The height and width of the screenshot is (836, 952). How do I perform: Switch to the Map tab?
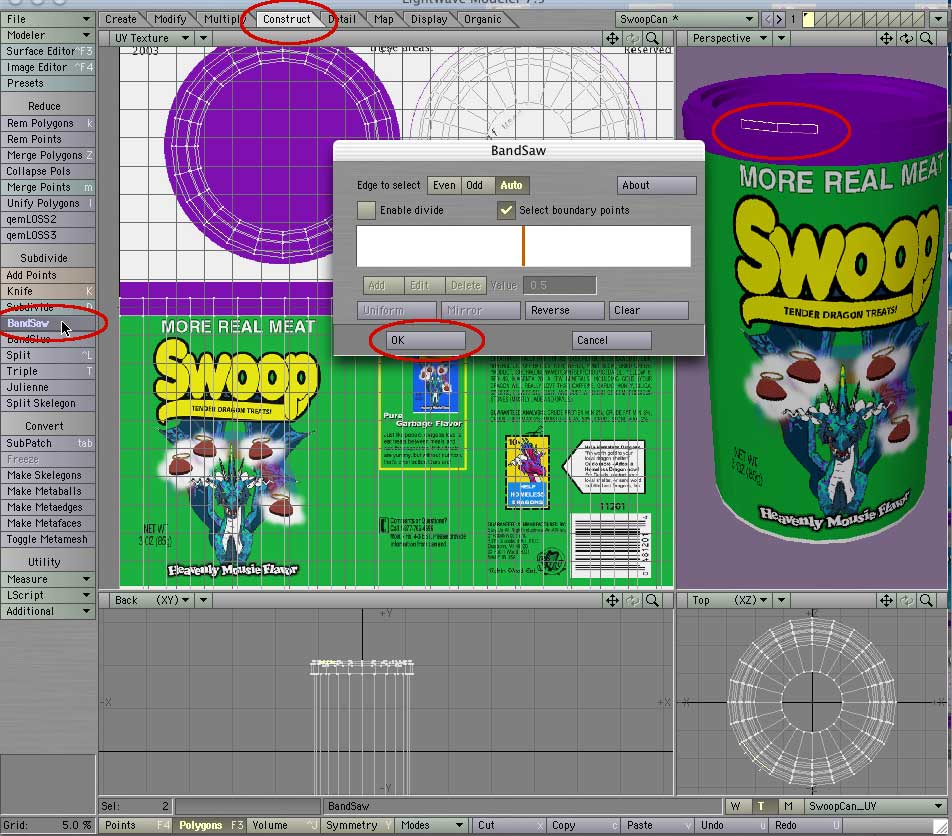(x=384, y=19)
